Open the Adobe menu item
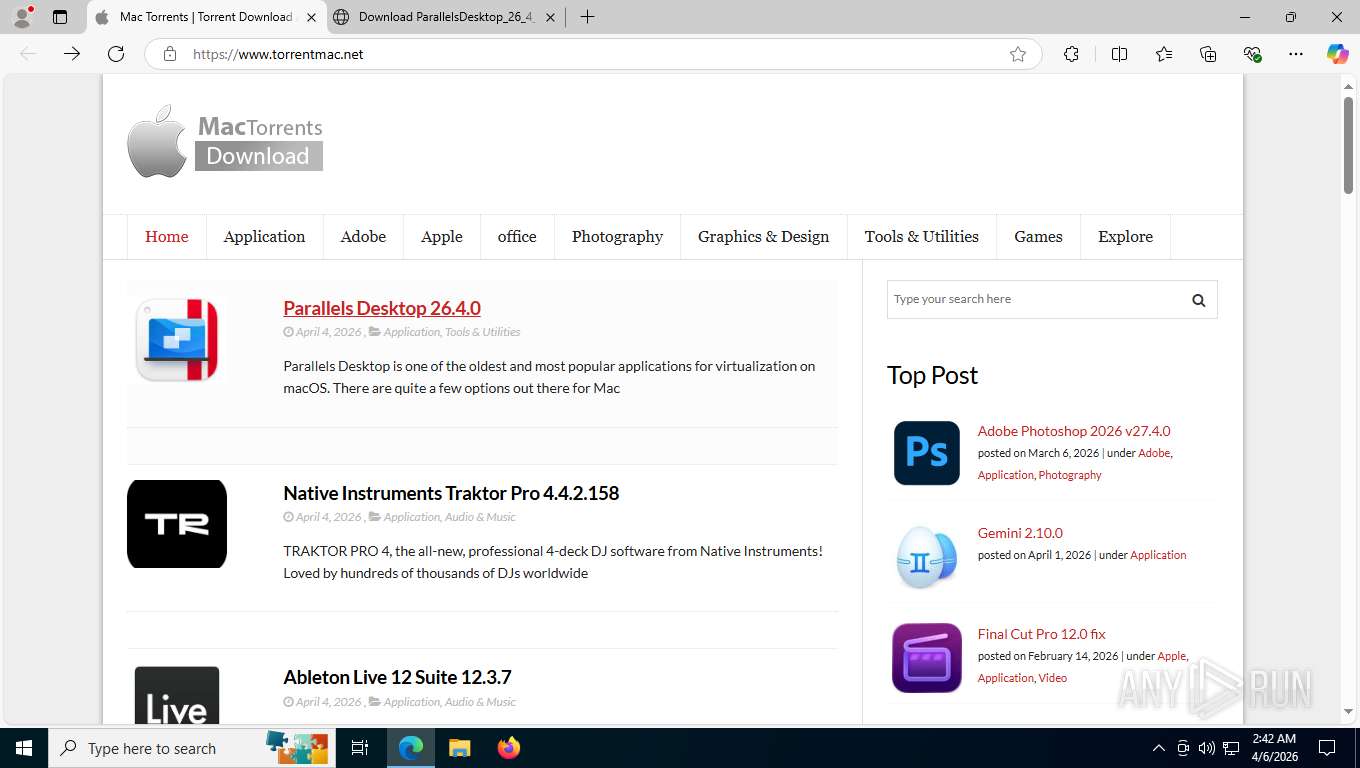Screen dimensions: 1360x768 (363, 237)
